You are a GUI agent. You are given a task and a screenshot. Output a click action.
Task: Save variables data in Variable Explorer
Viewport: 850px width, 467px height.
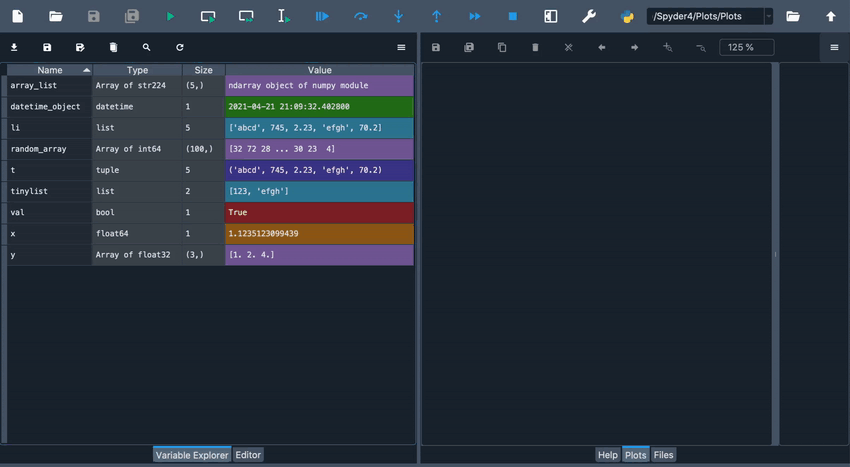point(47,47)
